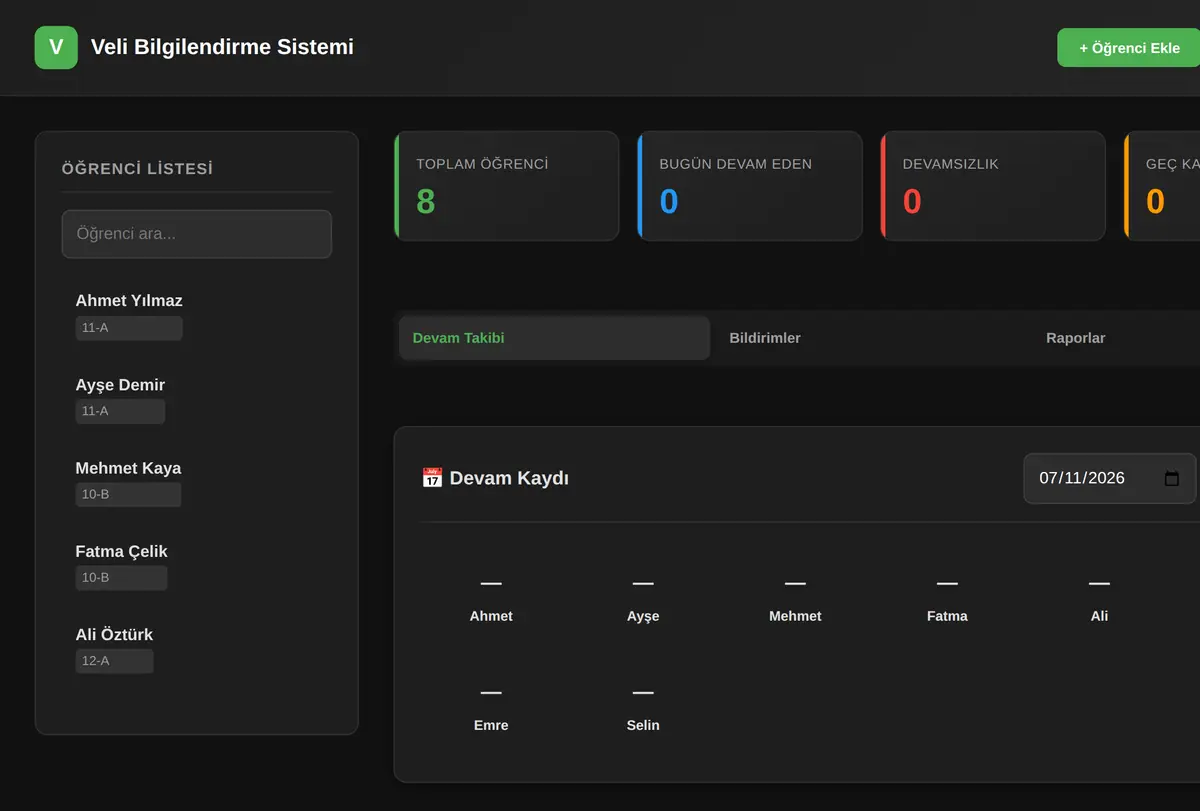This screenshot has width=1200, height=811.
Task: Mark attendance for Selin in Devam Kaydı
Action: point(643,707)
